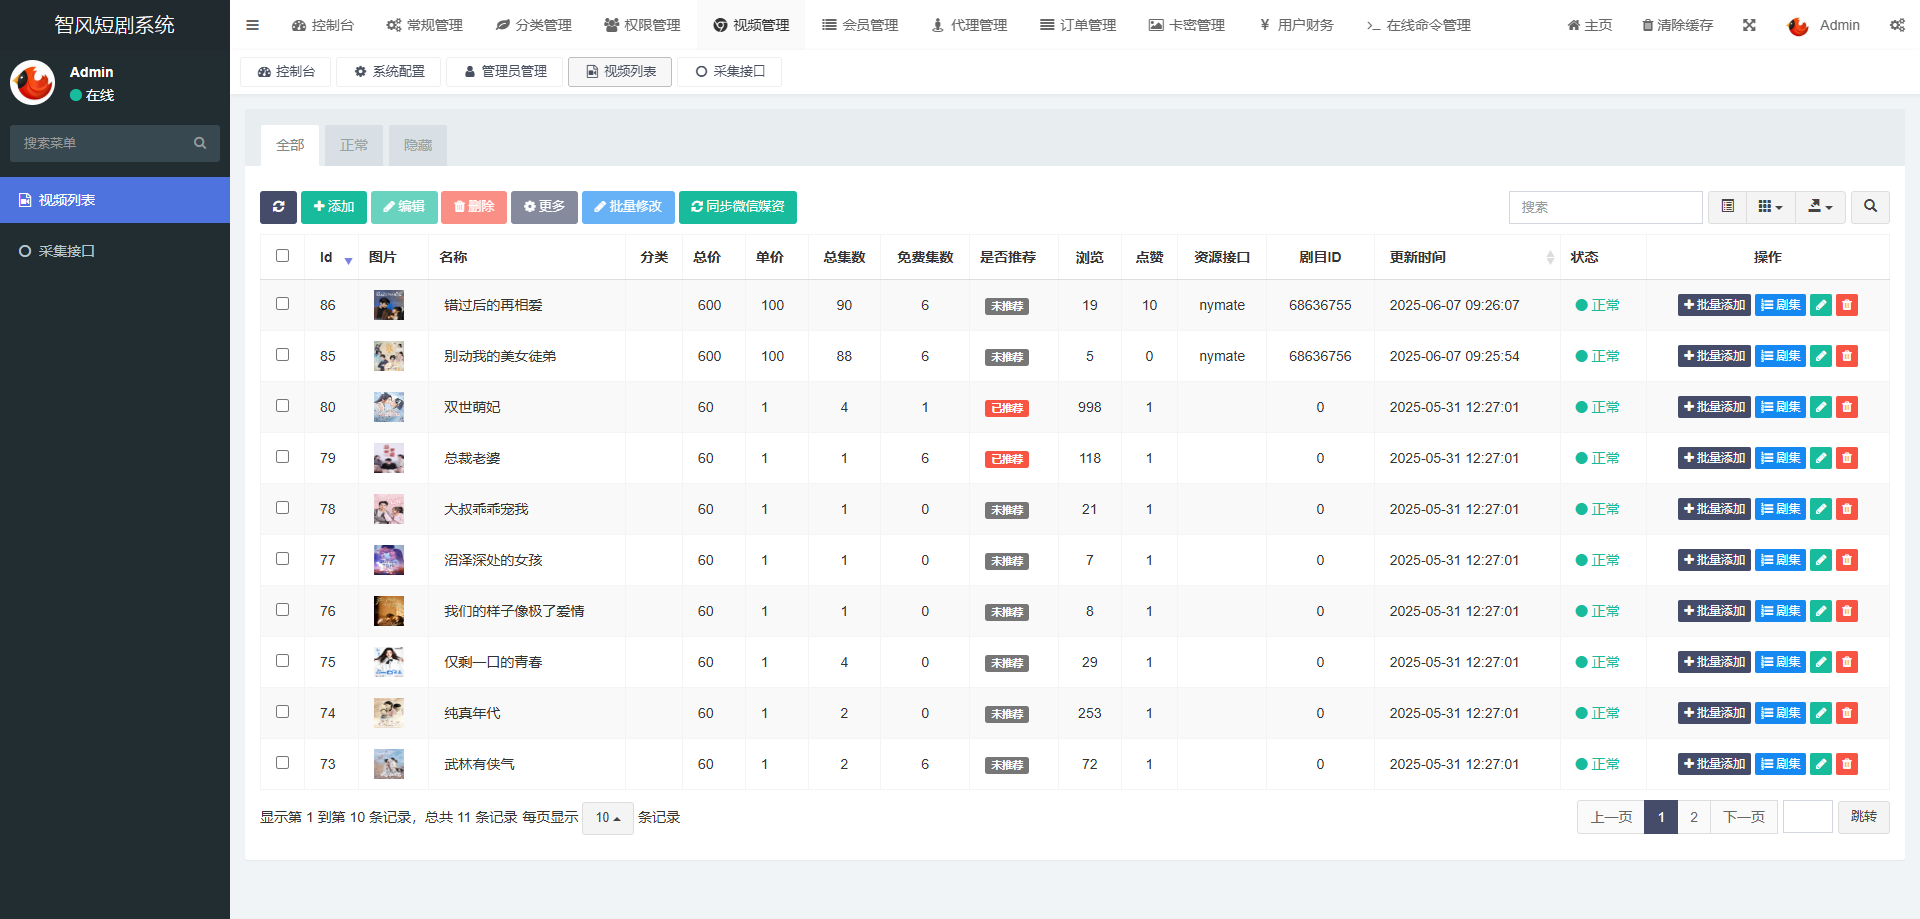Click the search magnifier beside the search box
This screenshot has width=1920, height=919.
pyautogui.click(x=1870, y=207)
